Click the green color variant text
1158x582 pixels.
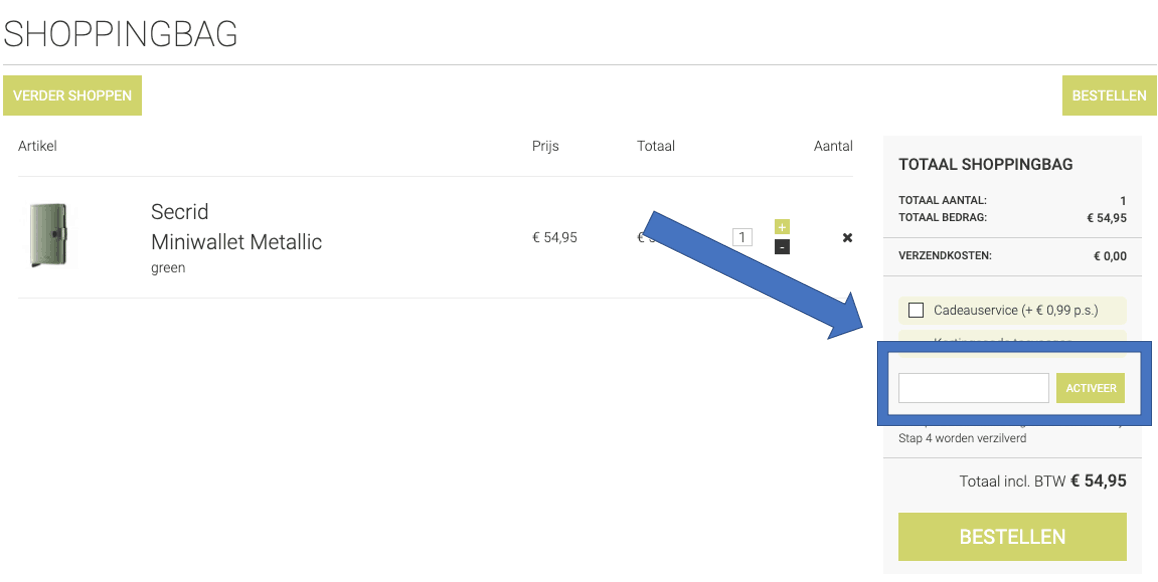[x=168, y=268]
